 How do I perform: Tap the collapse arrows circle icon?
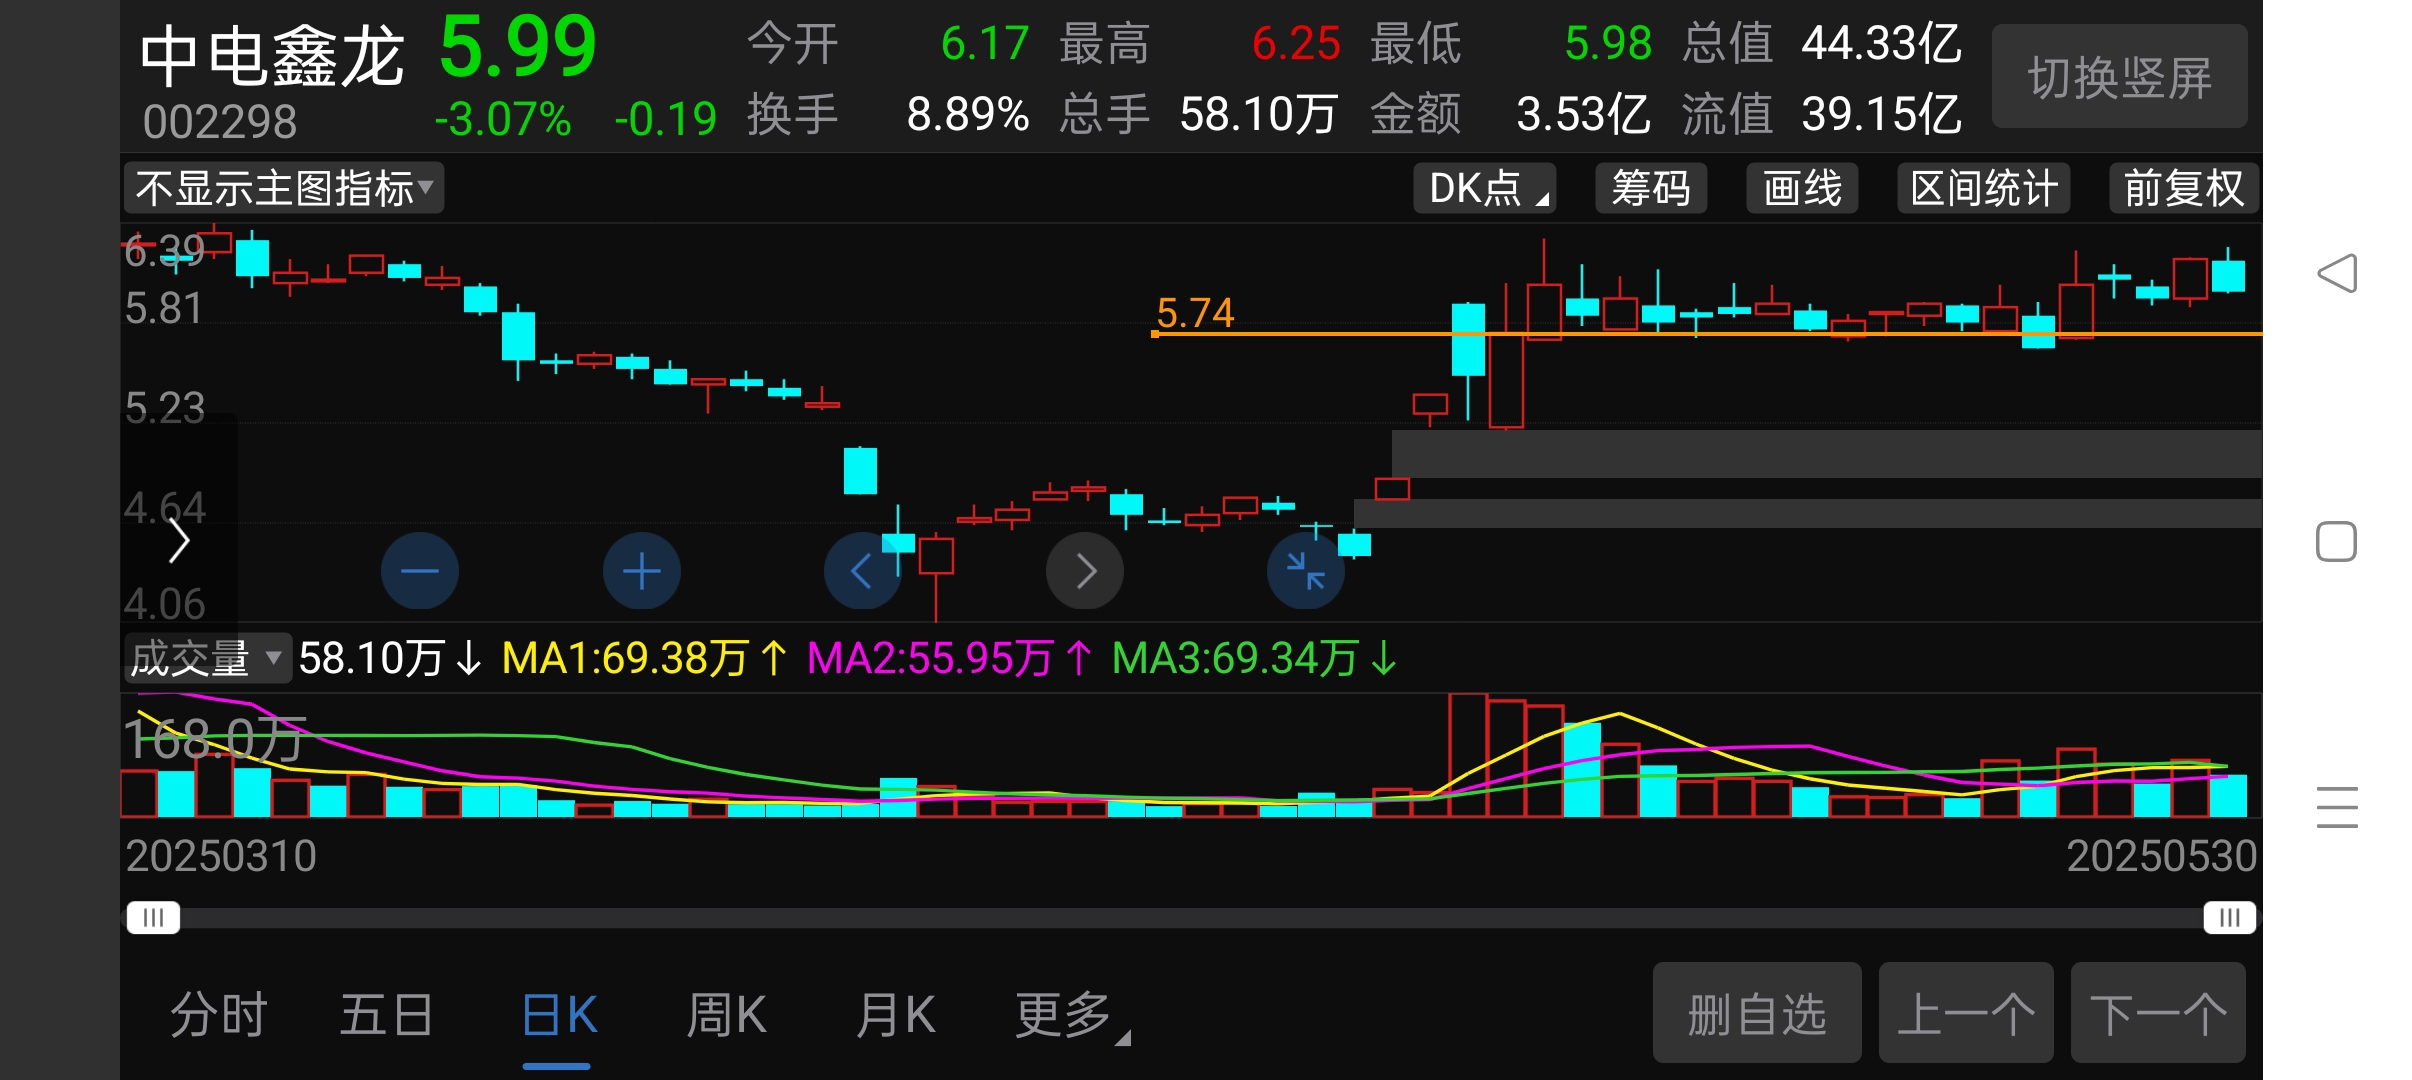click(1305, 571)
